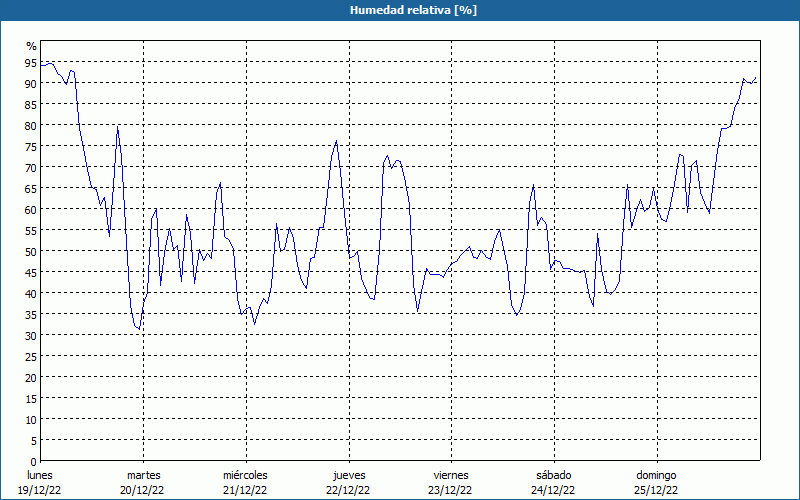Image resolution: width=800 pixels, height=500 pixels.
Task: Select the 75 value on the Y axis
Action: (x=31, y=146)
